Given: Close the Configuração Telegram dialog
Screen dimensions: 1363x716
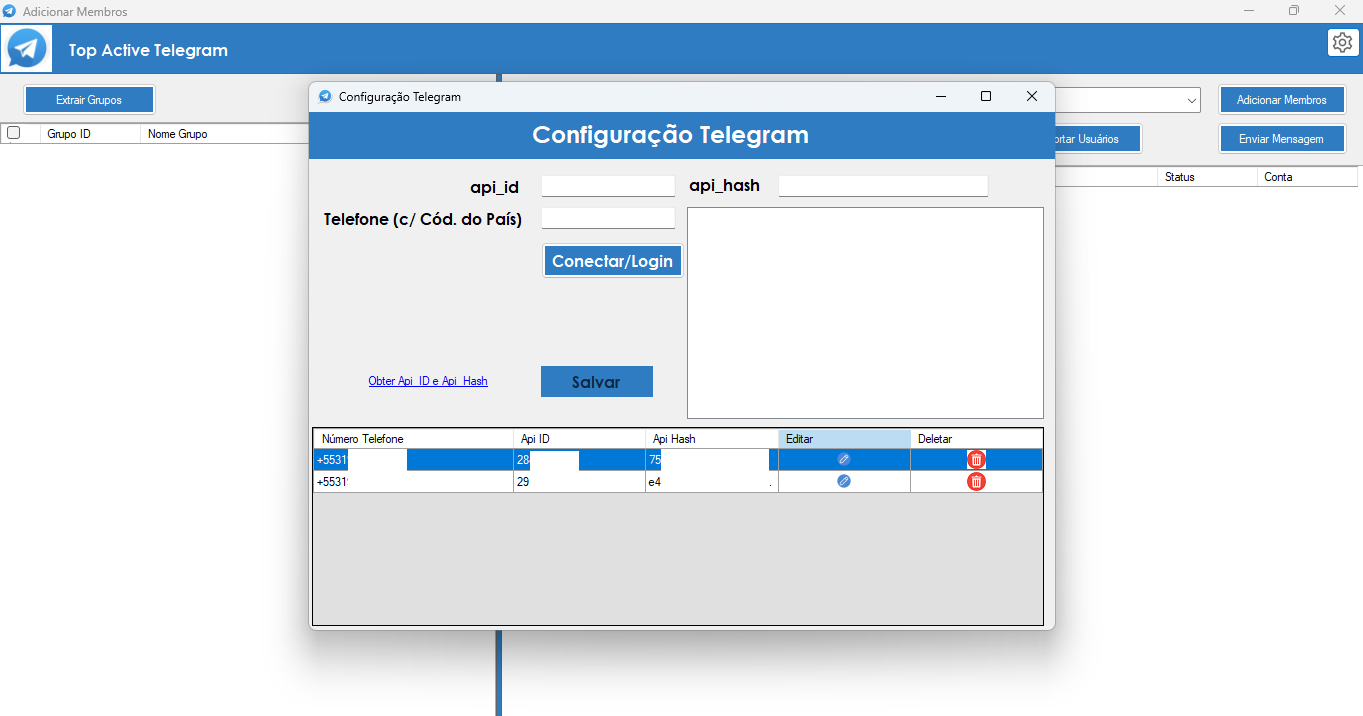Looking at the screenshot, I should (1032, 96).
